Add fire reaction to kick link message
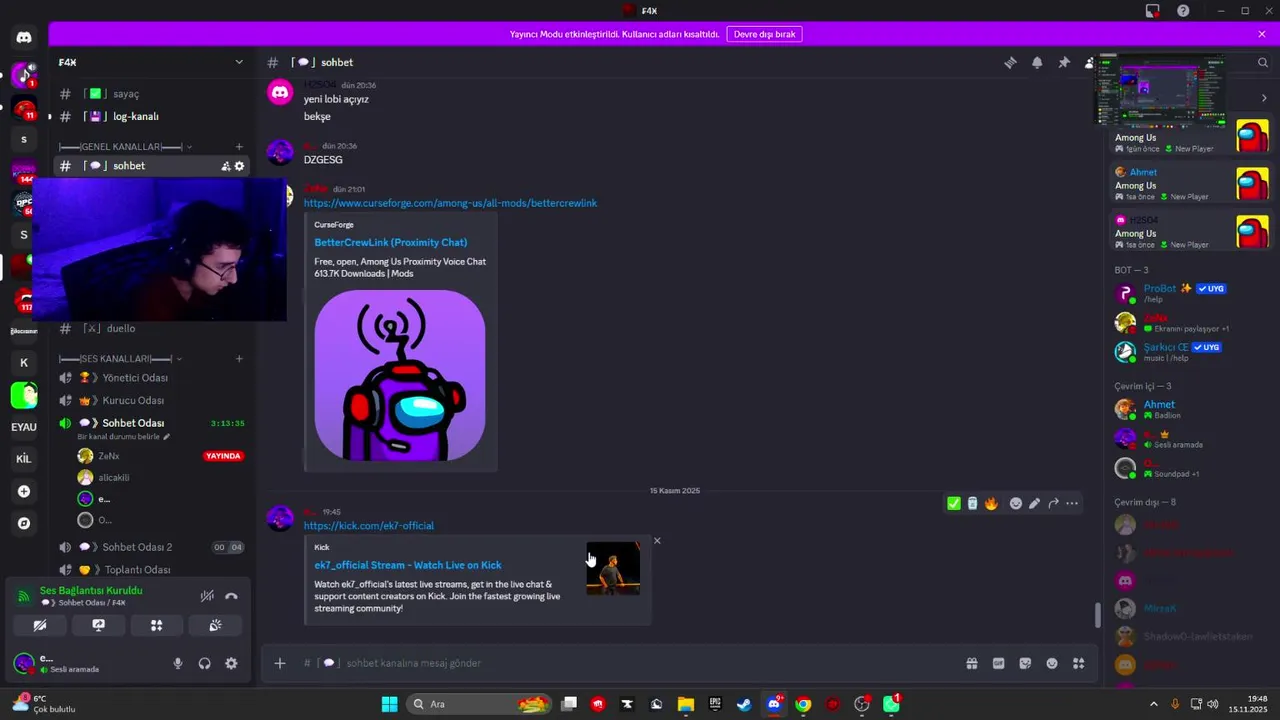 click(991, 503)
